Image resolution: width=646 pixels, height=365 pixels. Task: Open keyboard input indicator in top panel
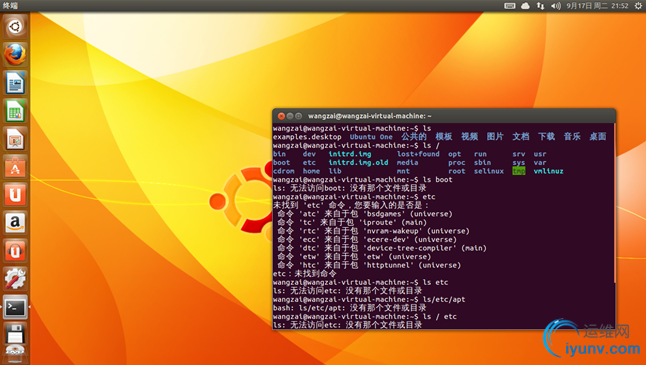pyautogui.click(x=510, y=6)
